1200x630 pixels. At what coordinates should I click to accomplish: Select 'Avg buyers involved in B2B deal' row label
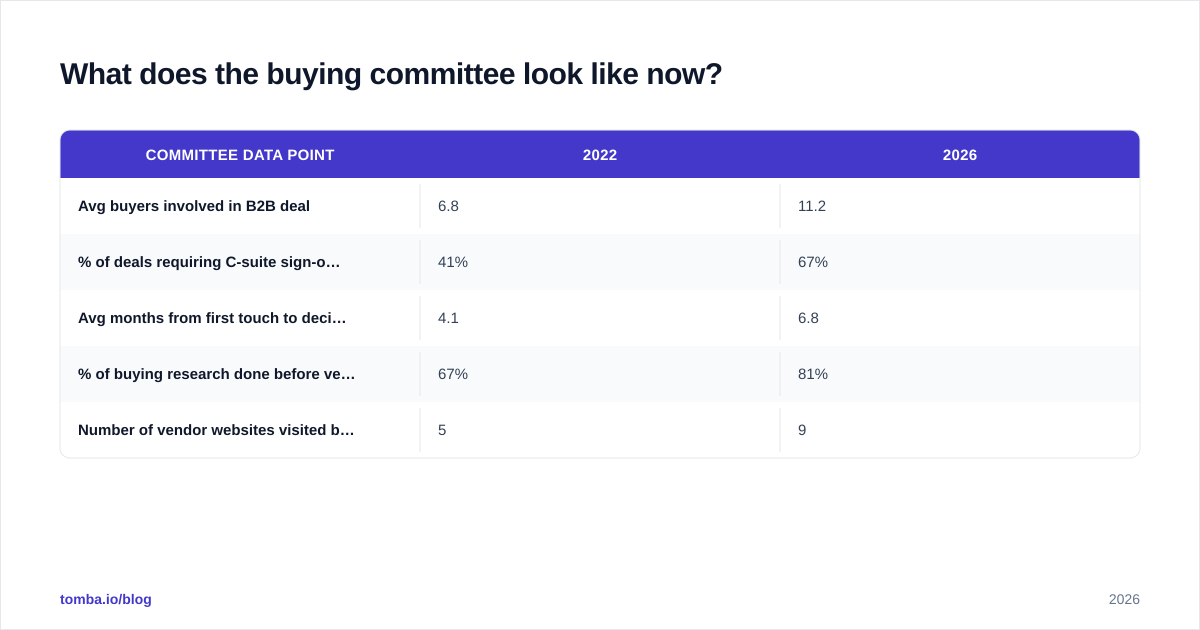click(x=194, y=206)
